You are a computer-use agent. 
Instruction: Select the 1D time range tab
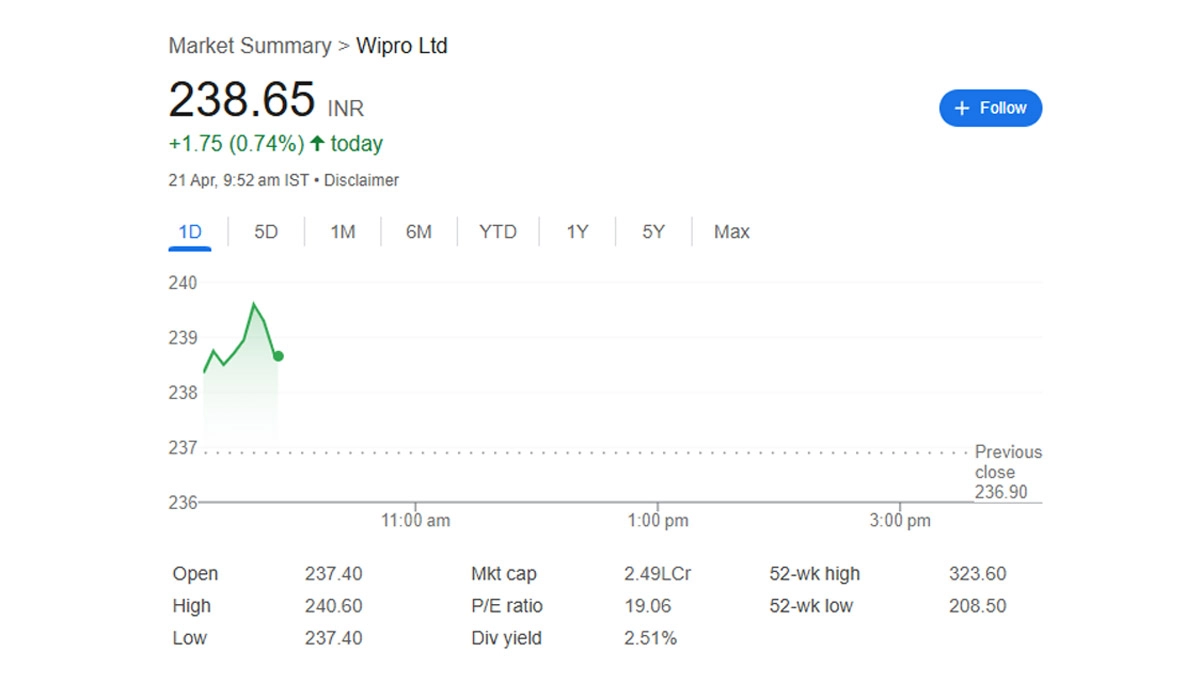(190, 232)
